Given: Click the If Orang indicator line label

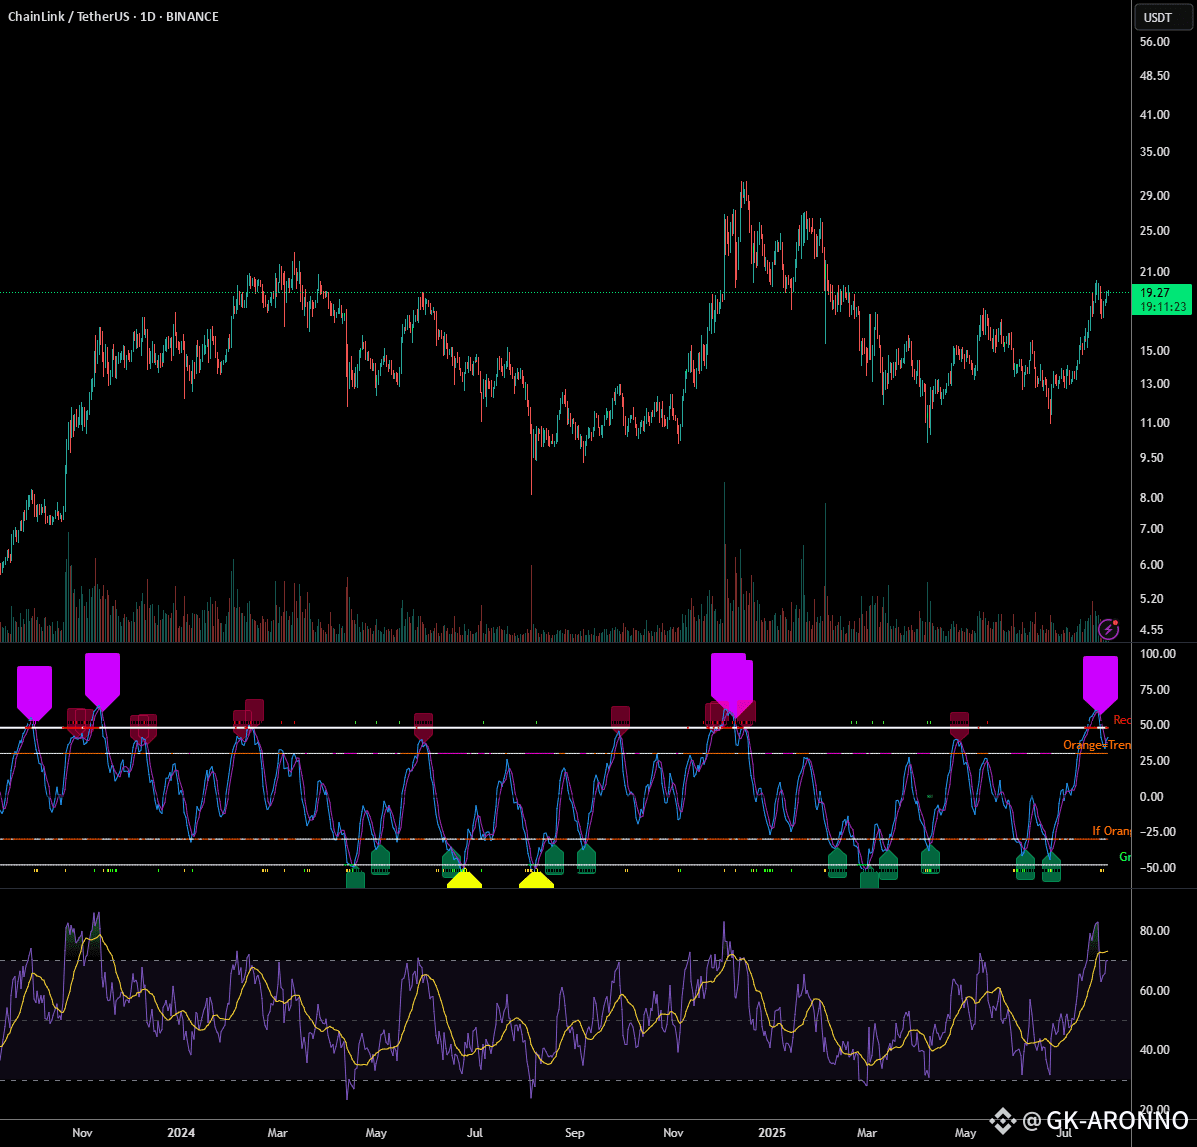Looking at the screenshot, I should [1112, 831].
